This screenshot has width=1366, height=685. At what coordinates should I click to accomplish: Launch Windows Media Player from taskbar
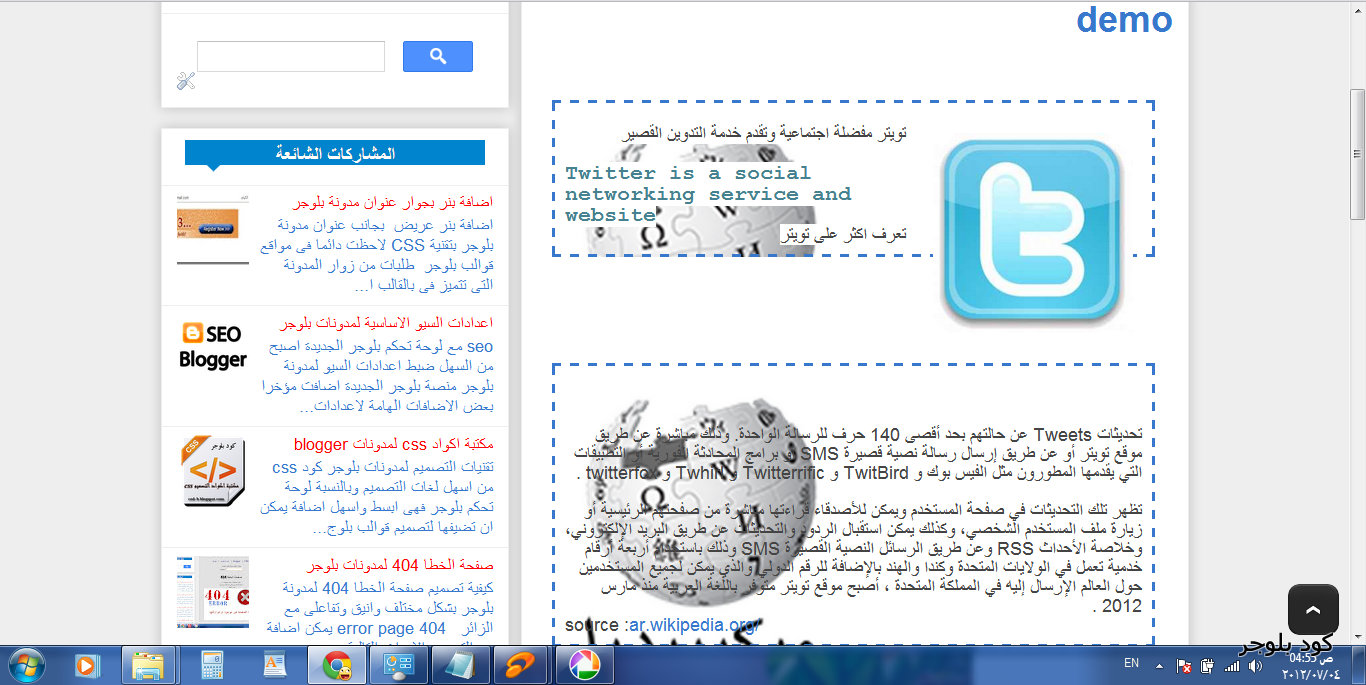tap(87, 665)
